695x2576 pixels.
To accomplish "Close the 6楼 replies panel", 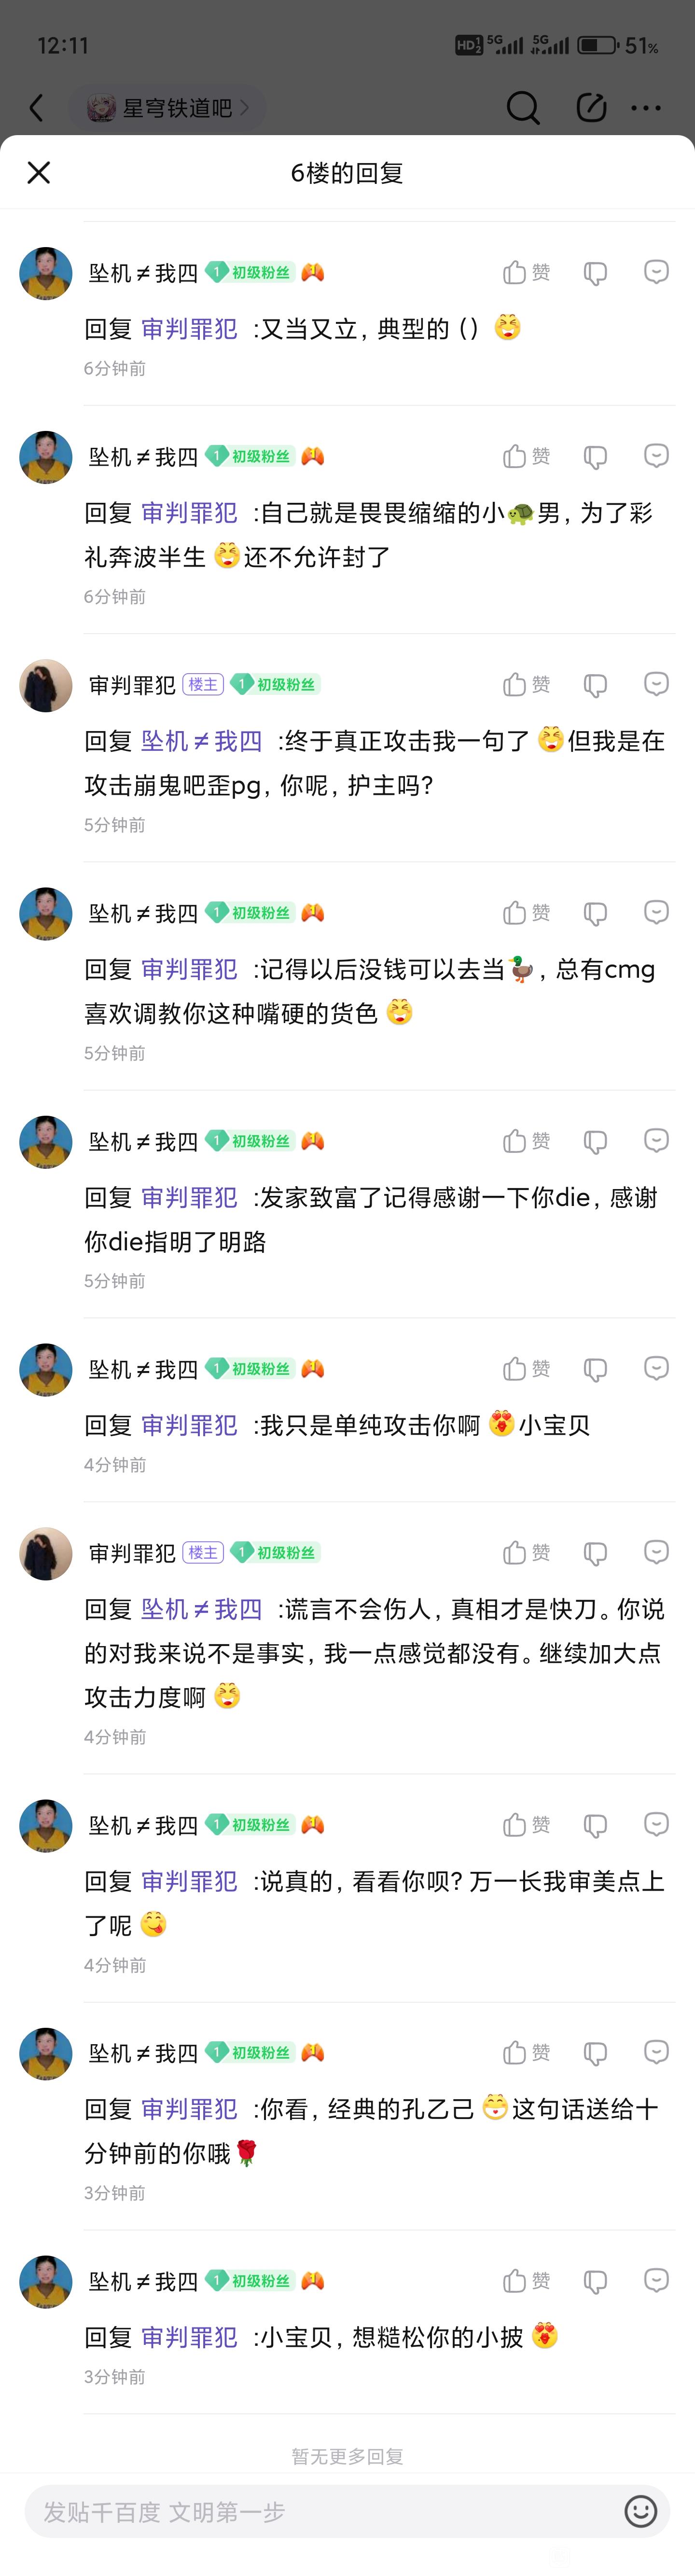I will pyautogui.click(x=39, y=173).
